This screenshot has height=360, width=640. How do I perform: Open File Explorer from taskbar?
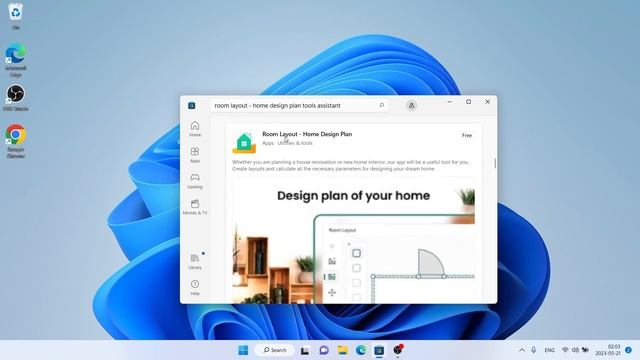coord(342,350)
